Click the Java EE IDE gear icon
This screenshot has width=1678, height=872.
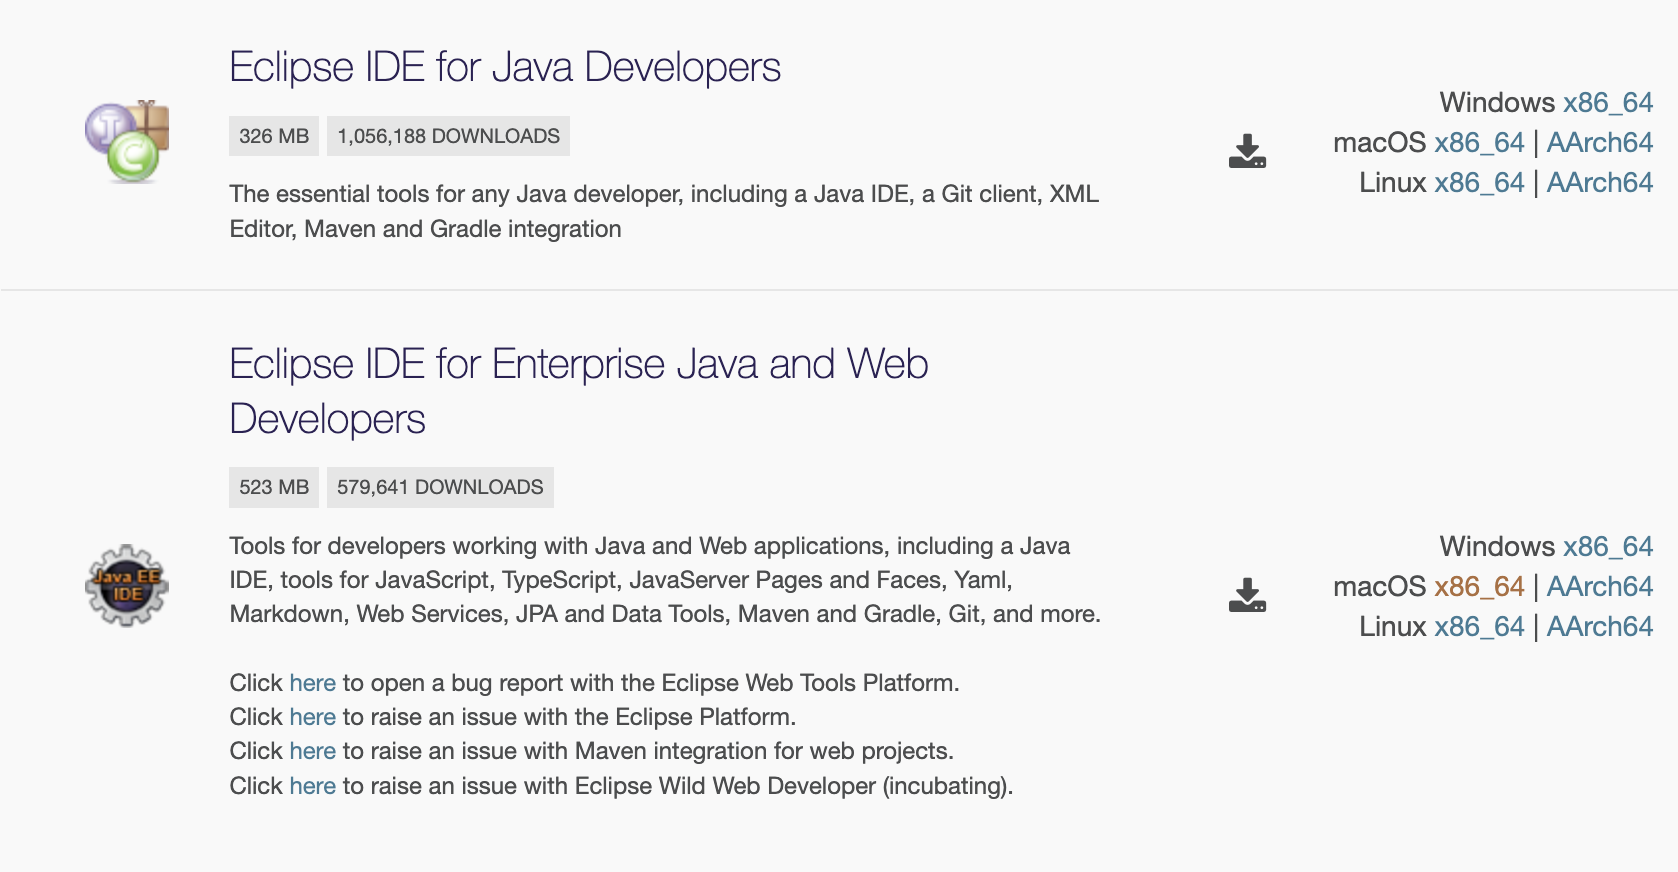[127, 586]
